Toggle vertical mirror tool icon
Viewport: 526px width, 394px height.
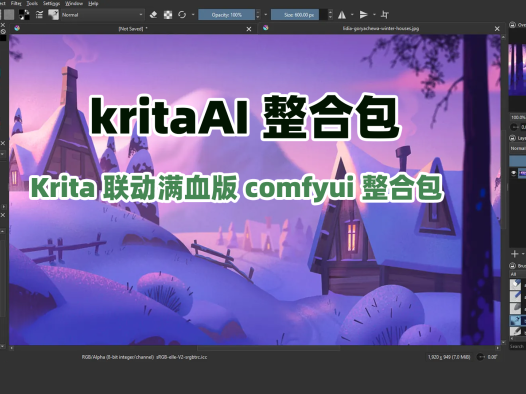click(364, 15)
